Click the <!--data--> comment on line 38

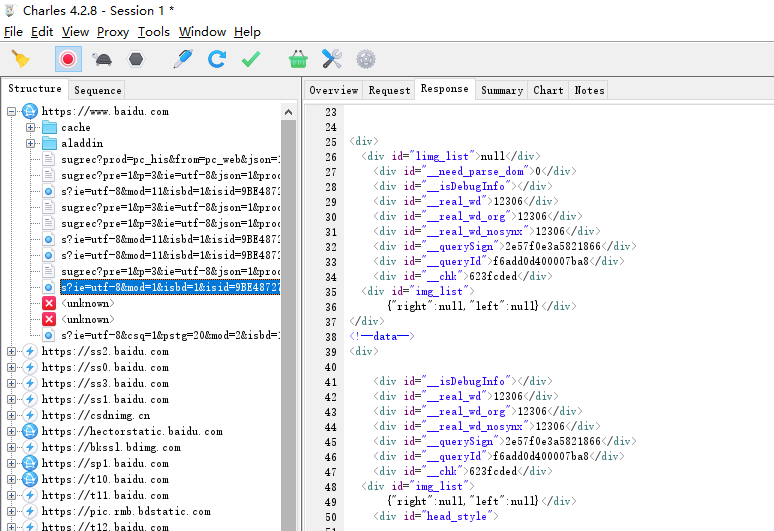382,337
